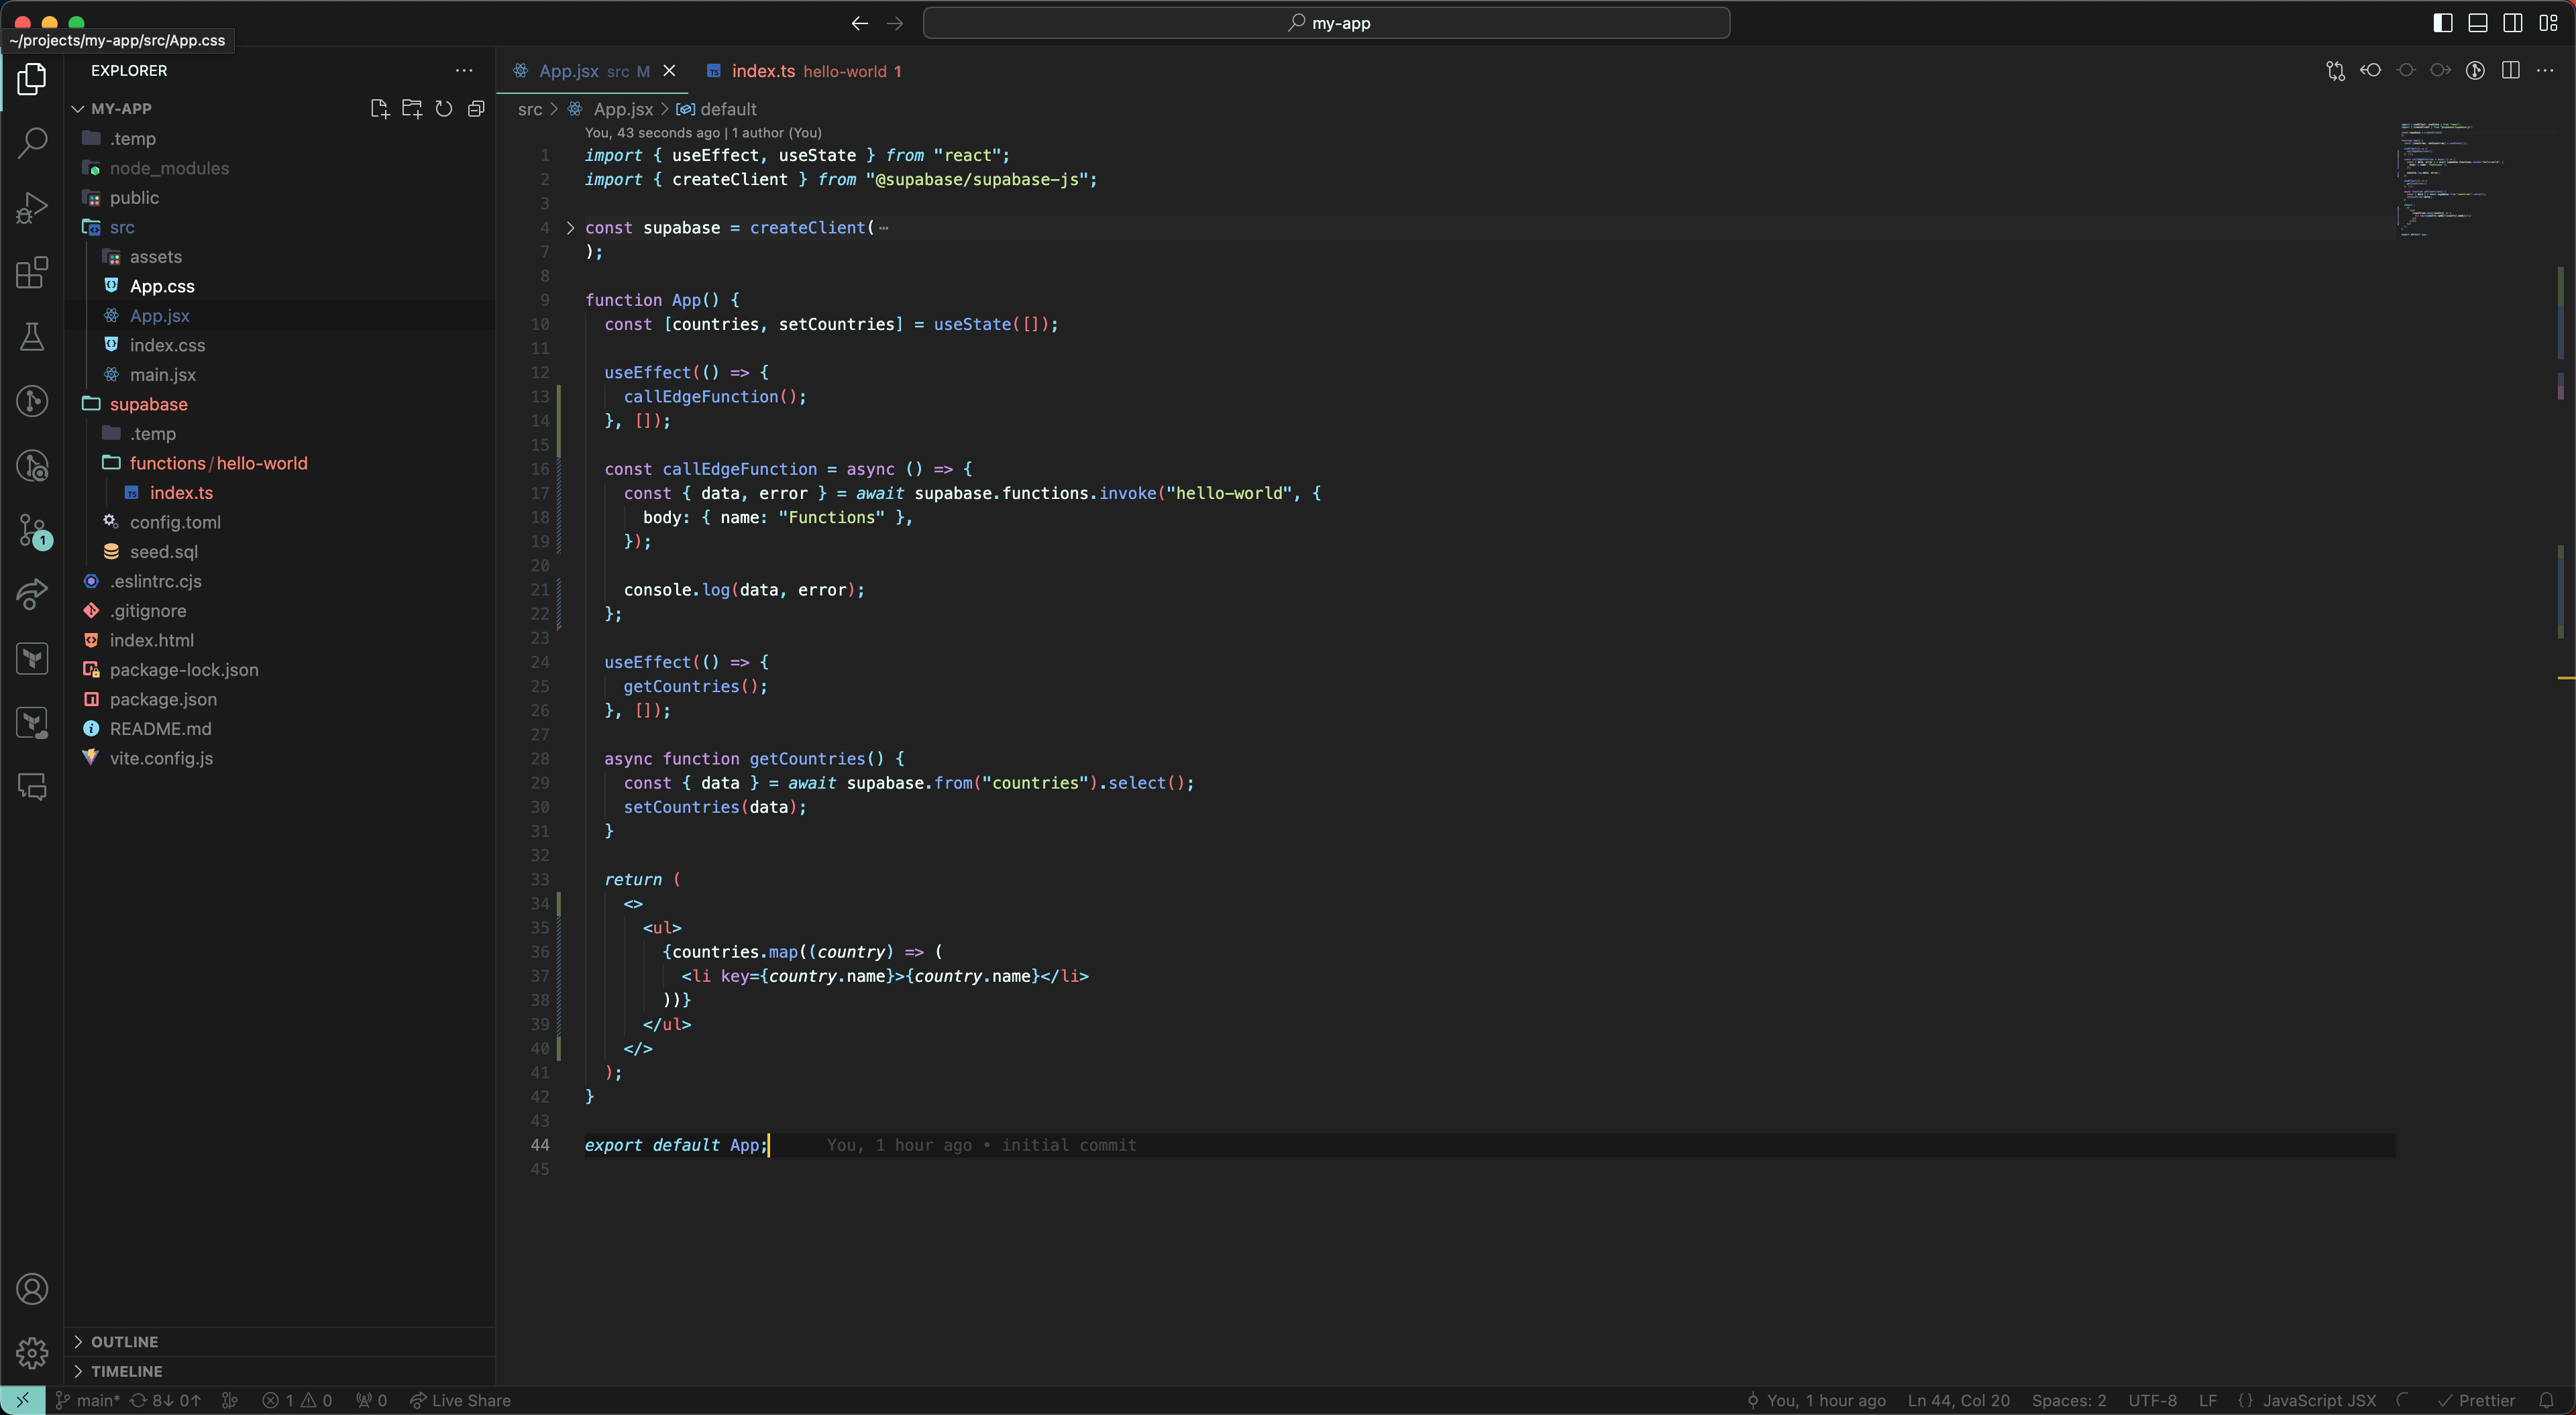Collapse all folders in Explorer
The image size is (2576, 1415).
(x=476, y=108)
